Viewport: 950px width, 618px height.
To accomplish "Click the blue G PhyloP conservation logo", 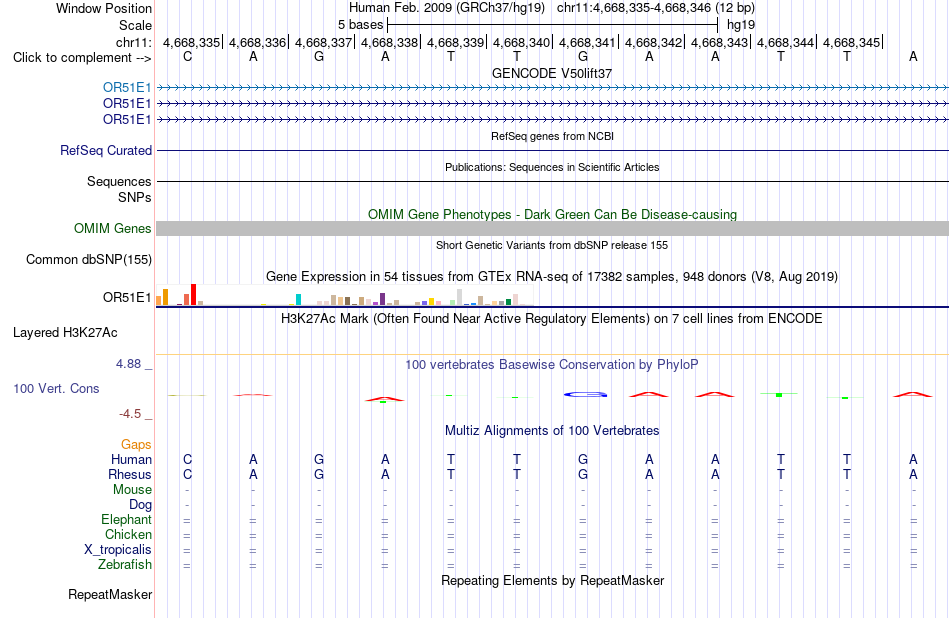I will pyautogui.click(x=585, y=394).
